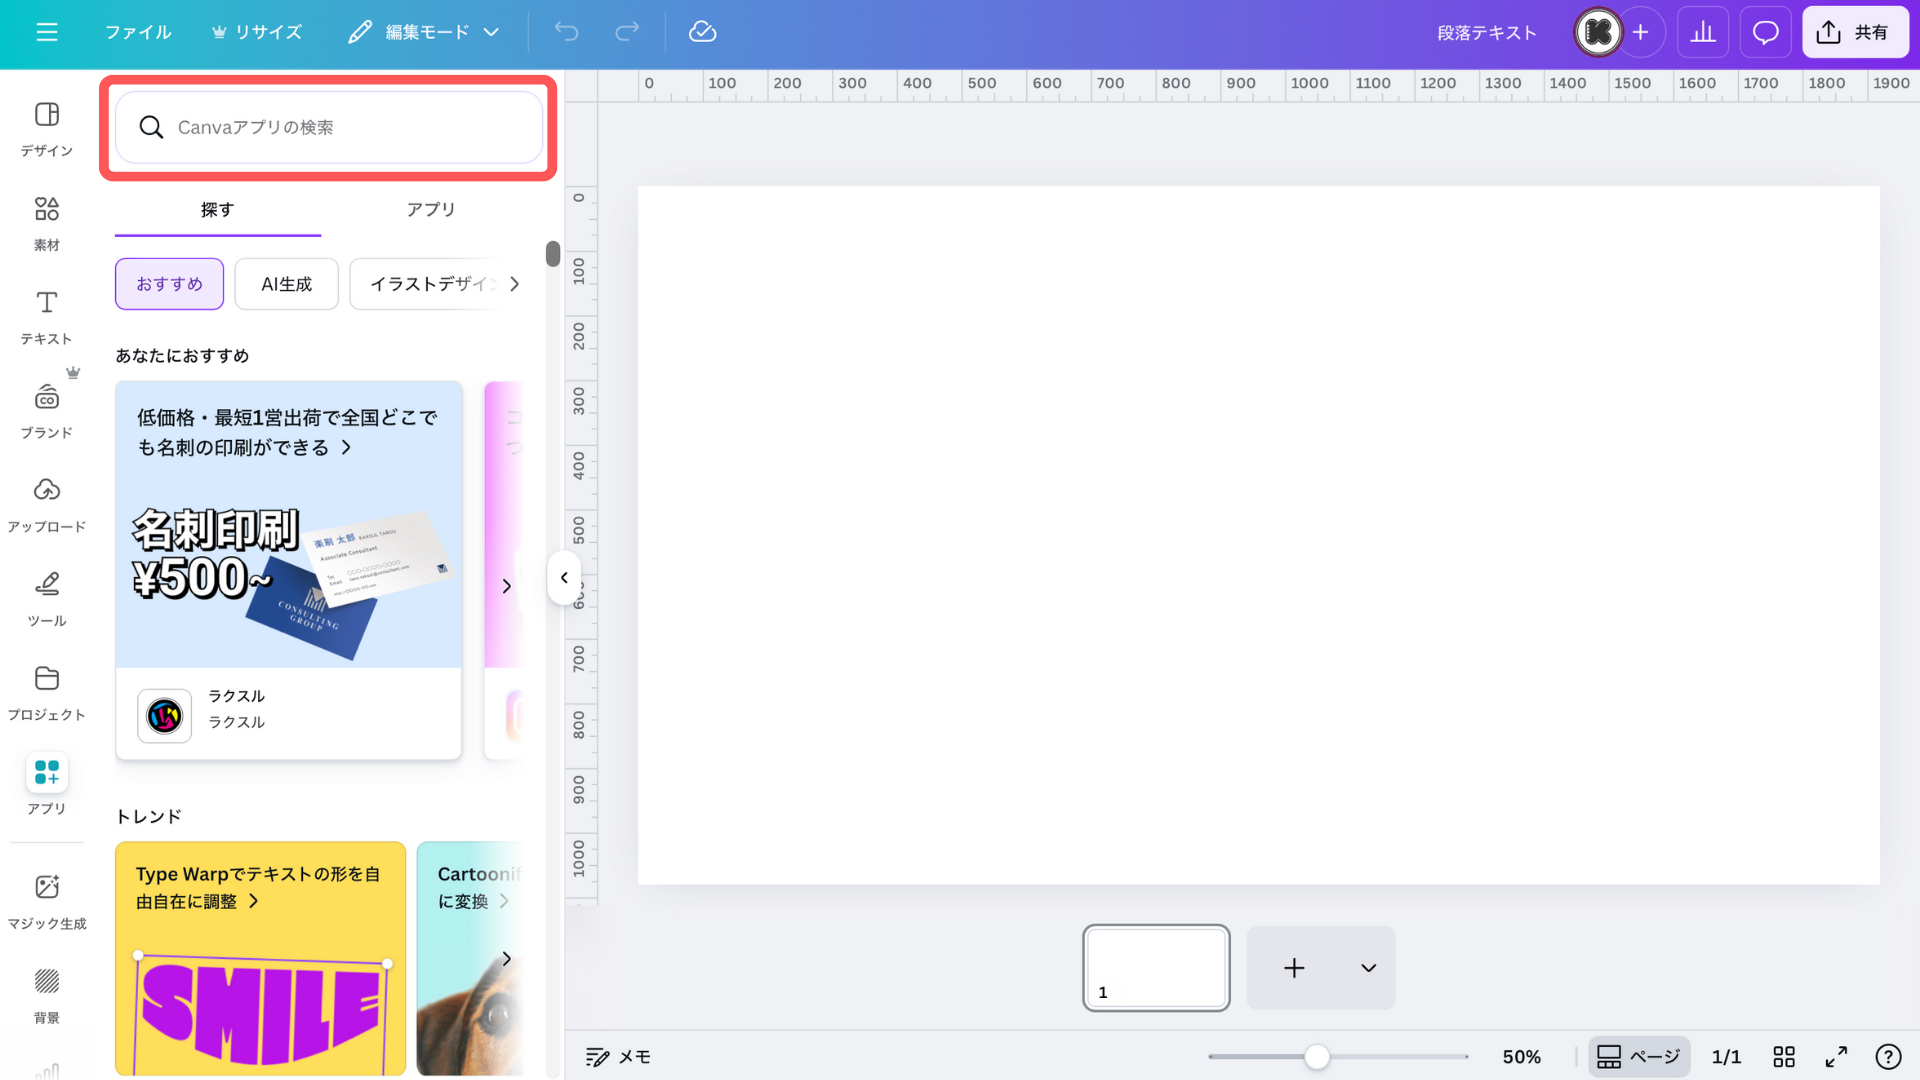This screenshot has width=1920, height=1080.
Task: Open the アップロード sidebar panel
Action: pos(47,505)
